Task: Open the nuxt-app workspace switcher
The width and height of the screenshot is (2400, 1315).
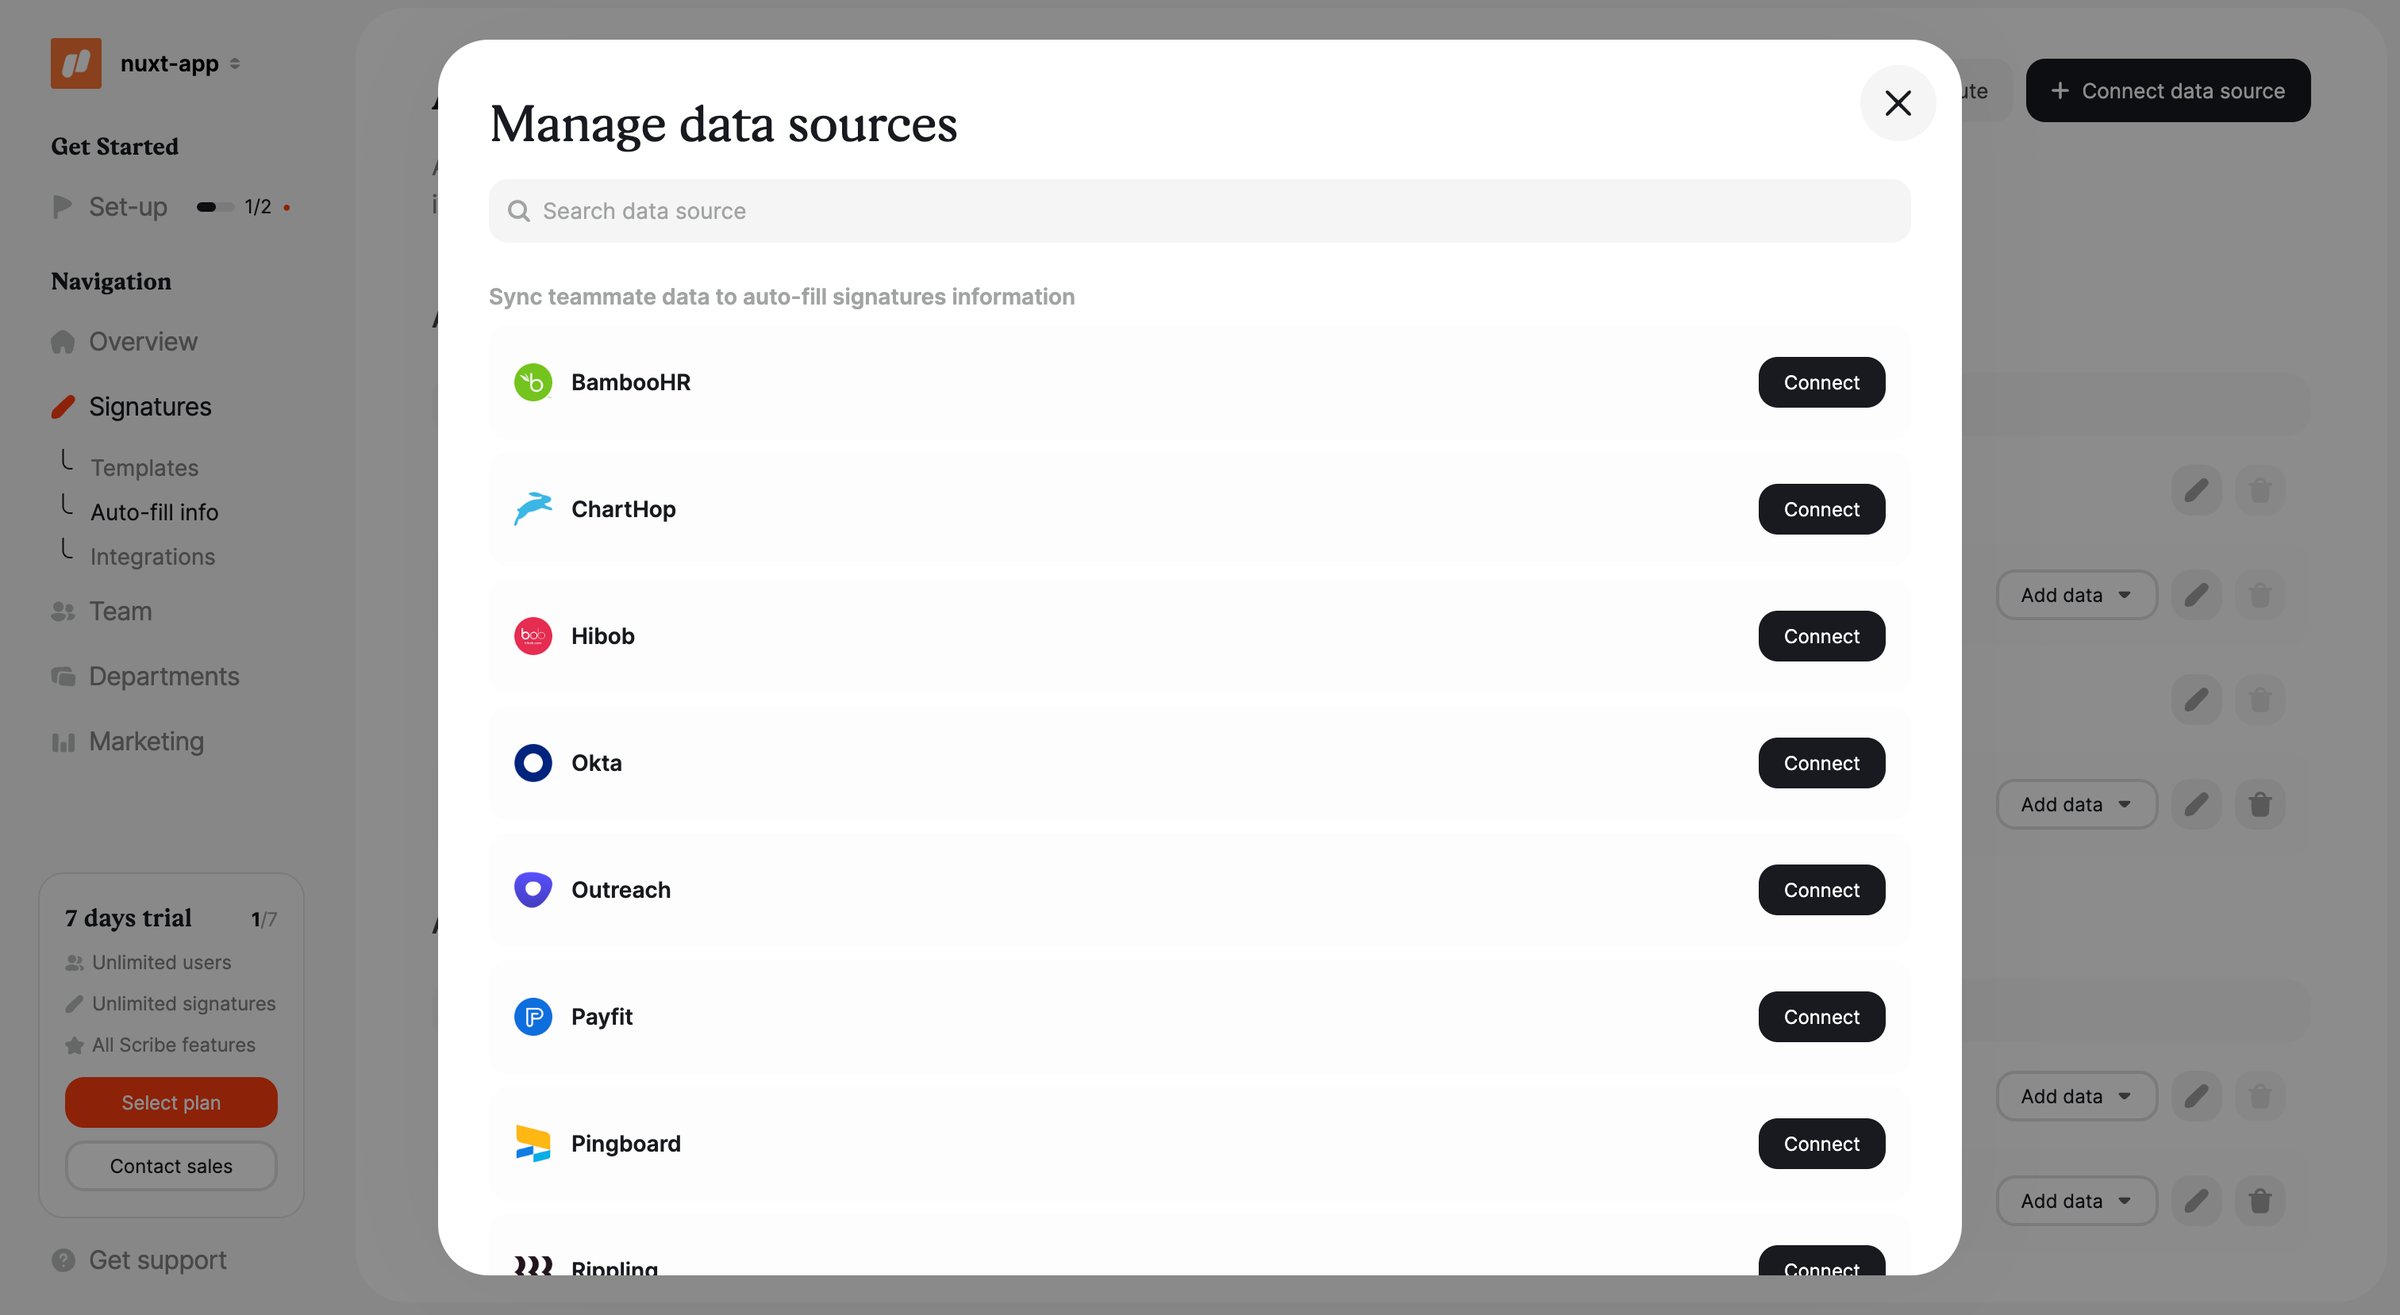Action: pyautogui.click(x=180, y=64)
